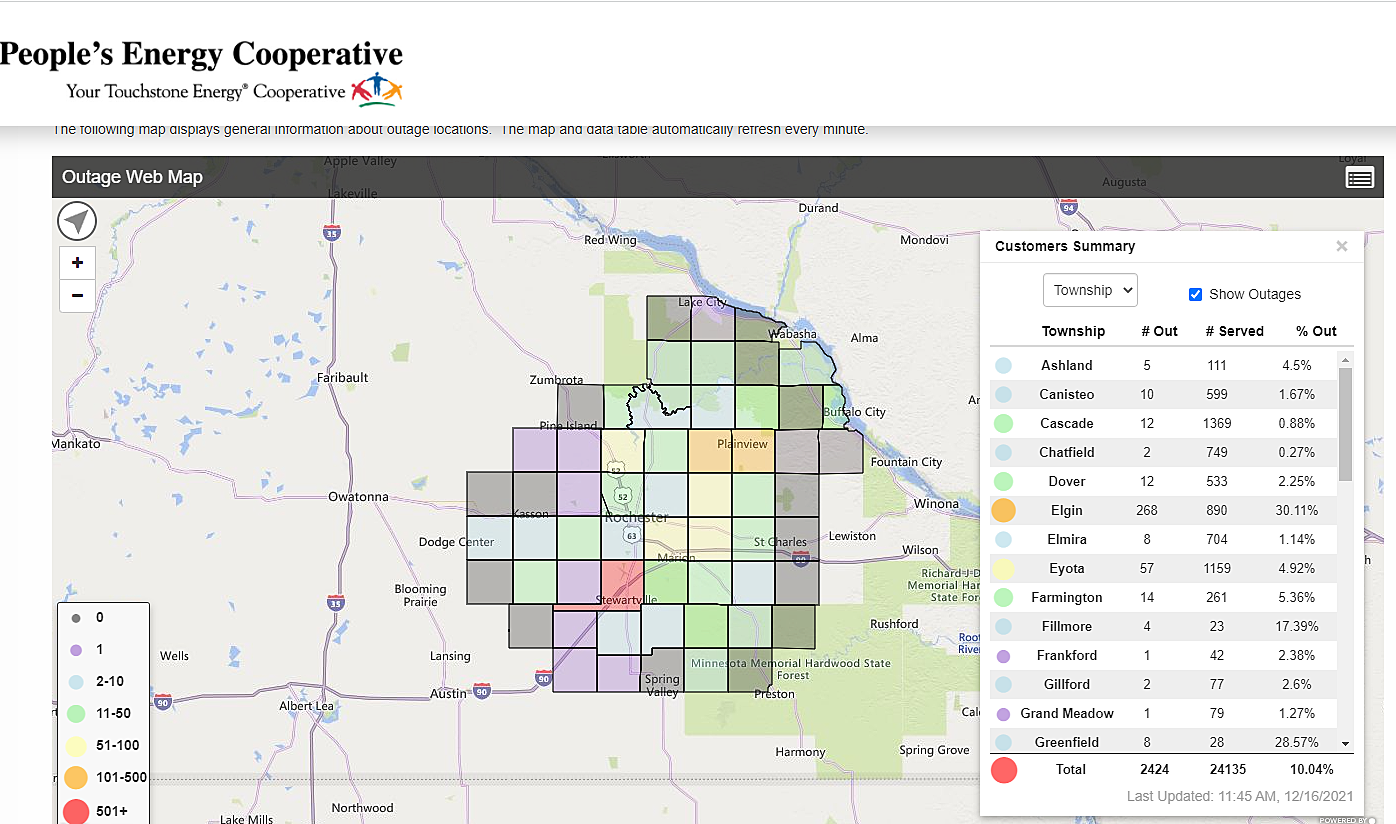This screenshot has width=1396, height=824.
Task: Select the Ashland township row
Action: [x=1164, y=366]
